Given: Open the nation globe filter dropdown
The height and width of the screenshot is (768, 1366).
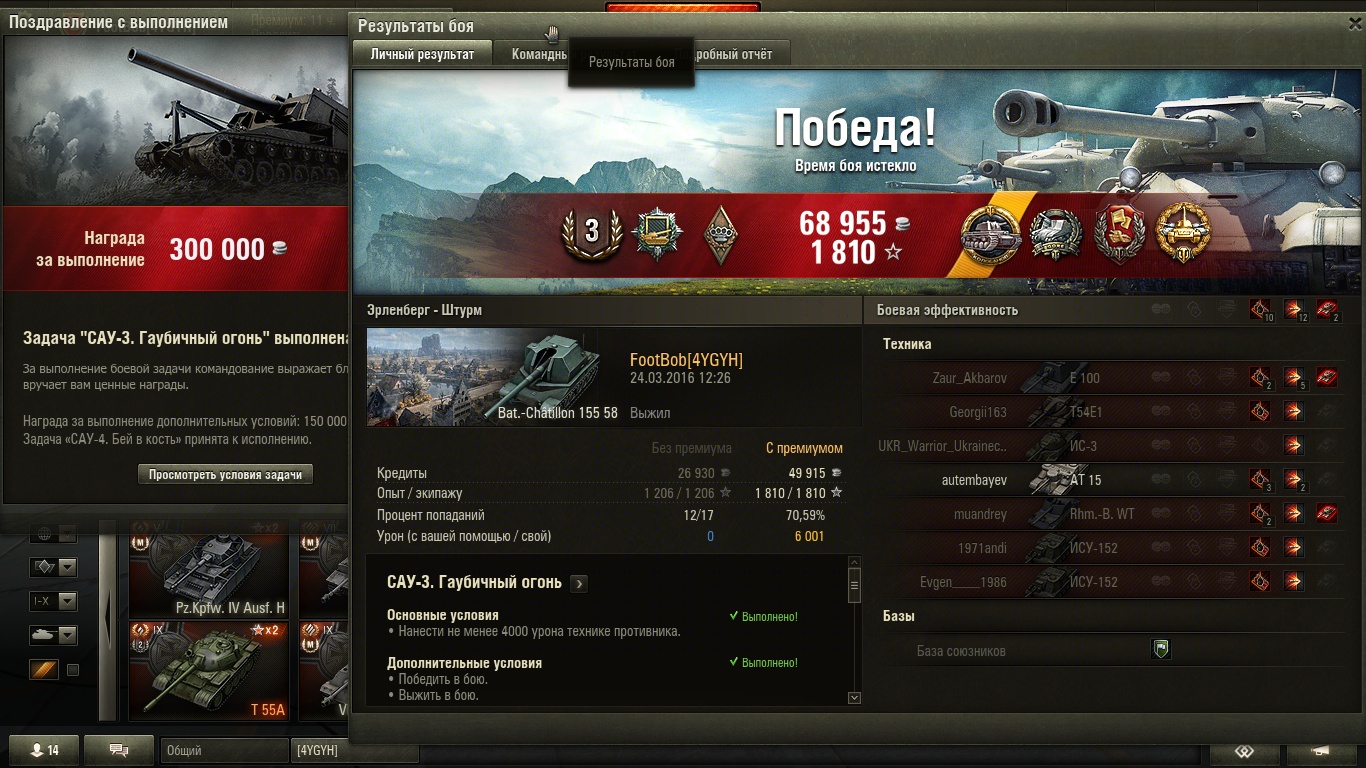Looking at the screenshot, I should [53, 533].
